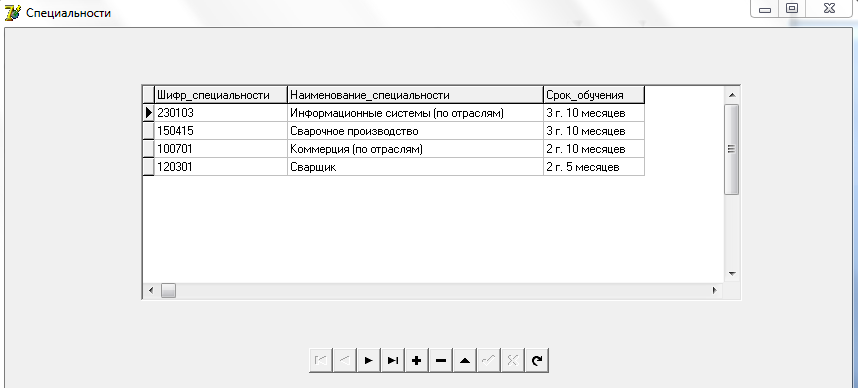Click the 2 г. 5 месяцев cell
Image resolution: width=858 pixels, height=388 pixels.
tap(594, 167)
